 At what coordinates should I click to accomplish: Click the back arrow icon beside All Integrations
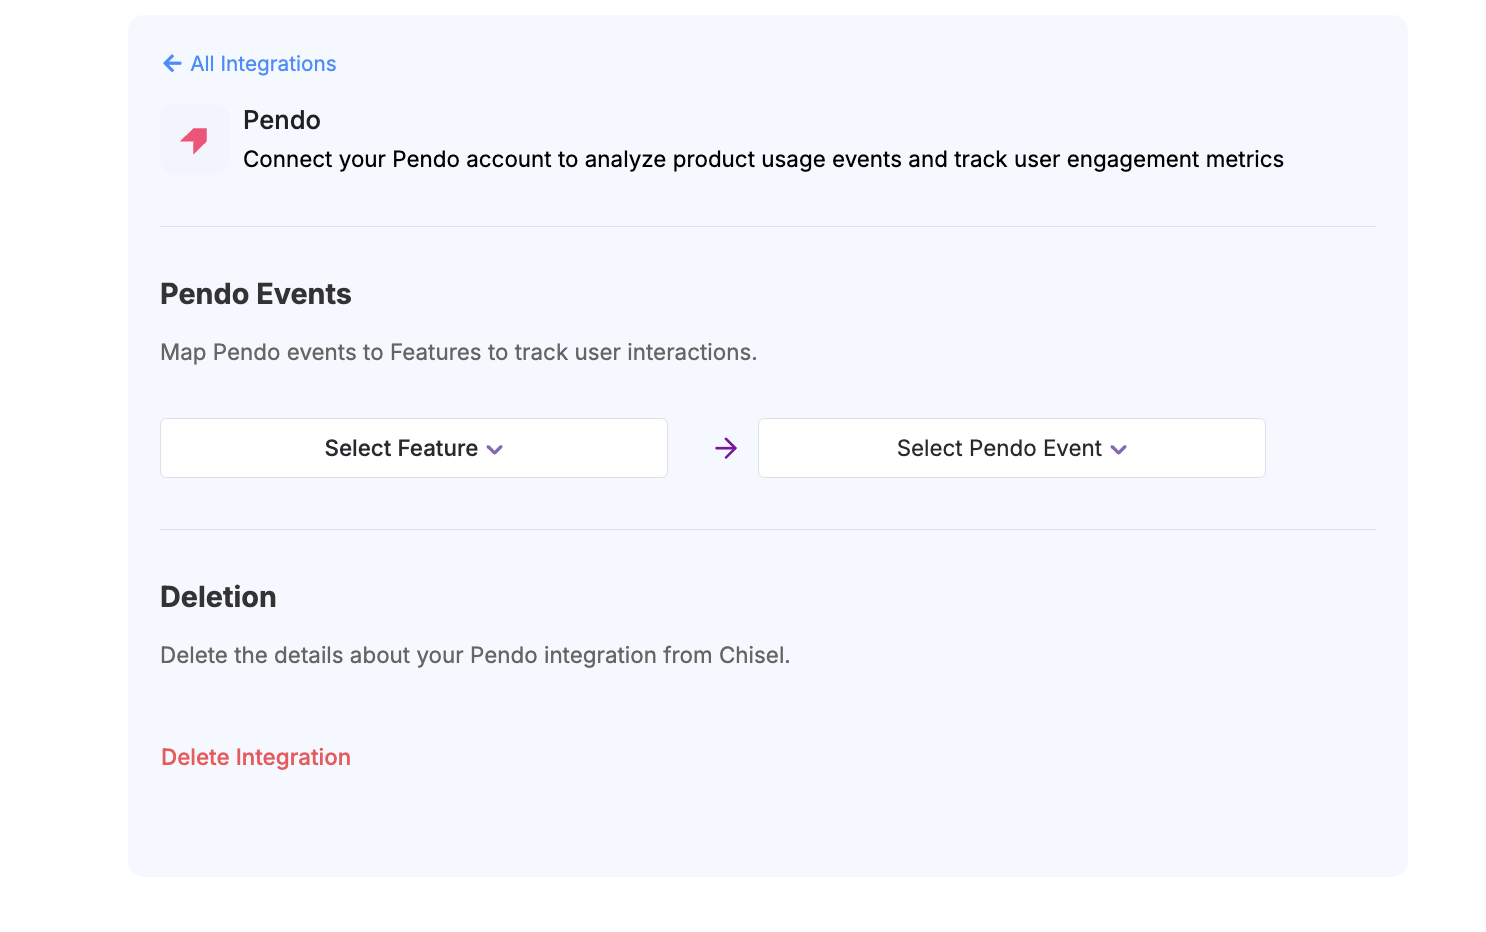pyautogui.click(x=172, y=64)
